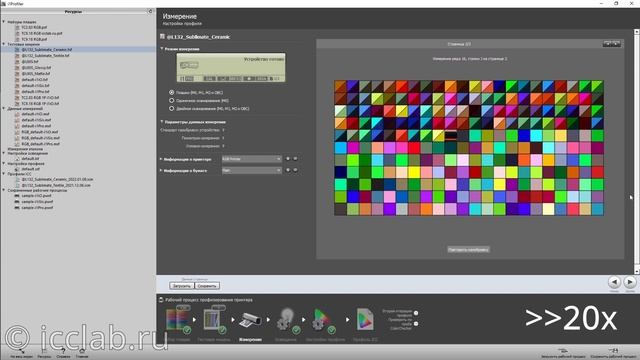
Task: Select the Измерение printer workflow step icon
Action: tap(250, 320)
